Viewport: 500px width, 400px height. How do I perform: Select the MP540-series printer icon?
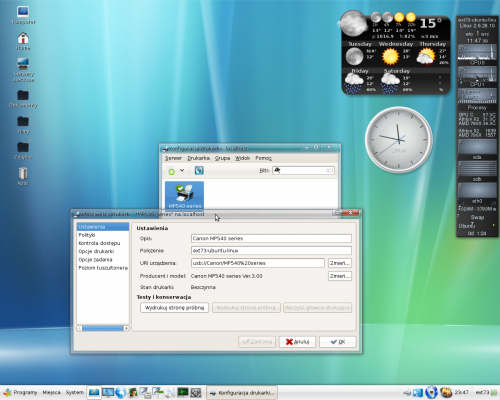click(x=184, y=196)
